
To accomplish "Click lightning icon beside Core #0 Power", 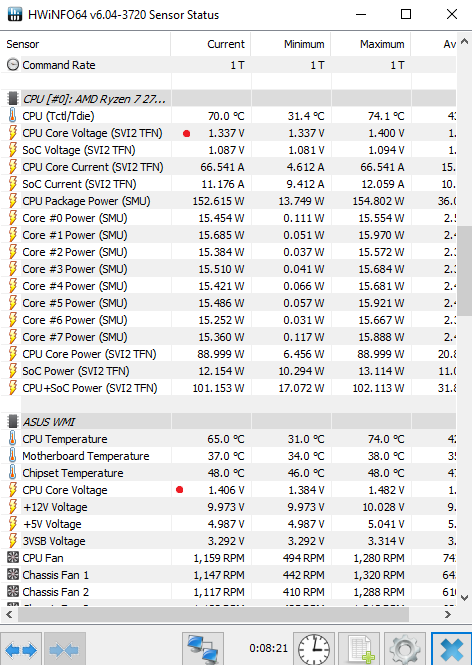I will [13, 218].
